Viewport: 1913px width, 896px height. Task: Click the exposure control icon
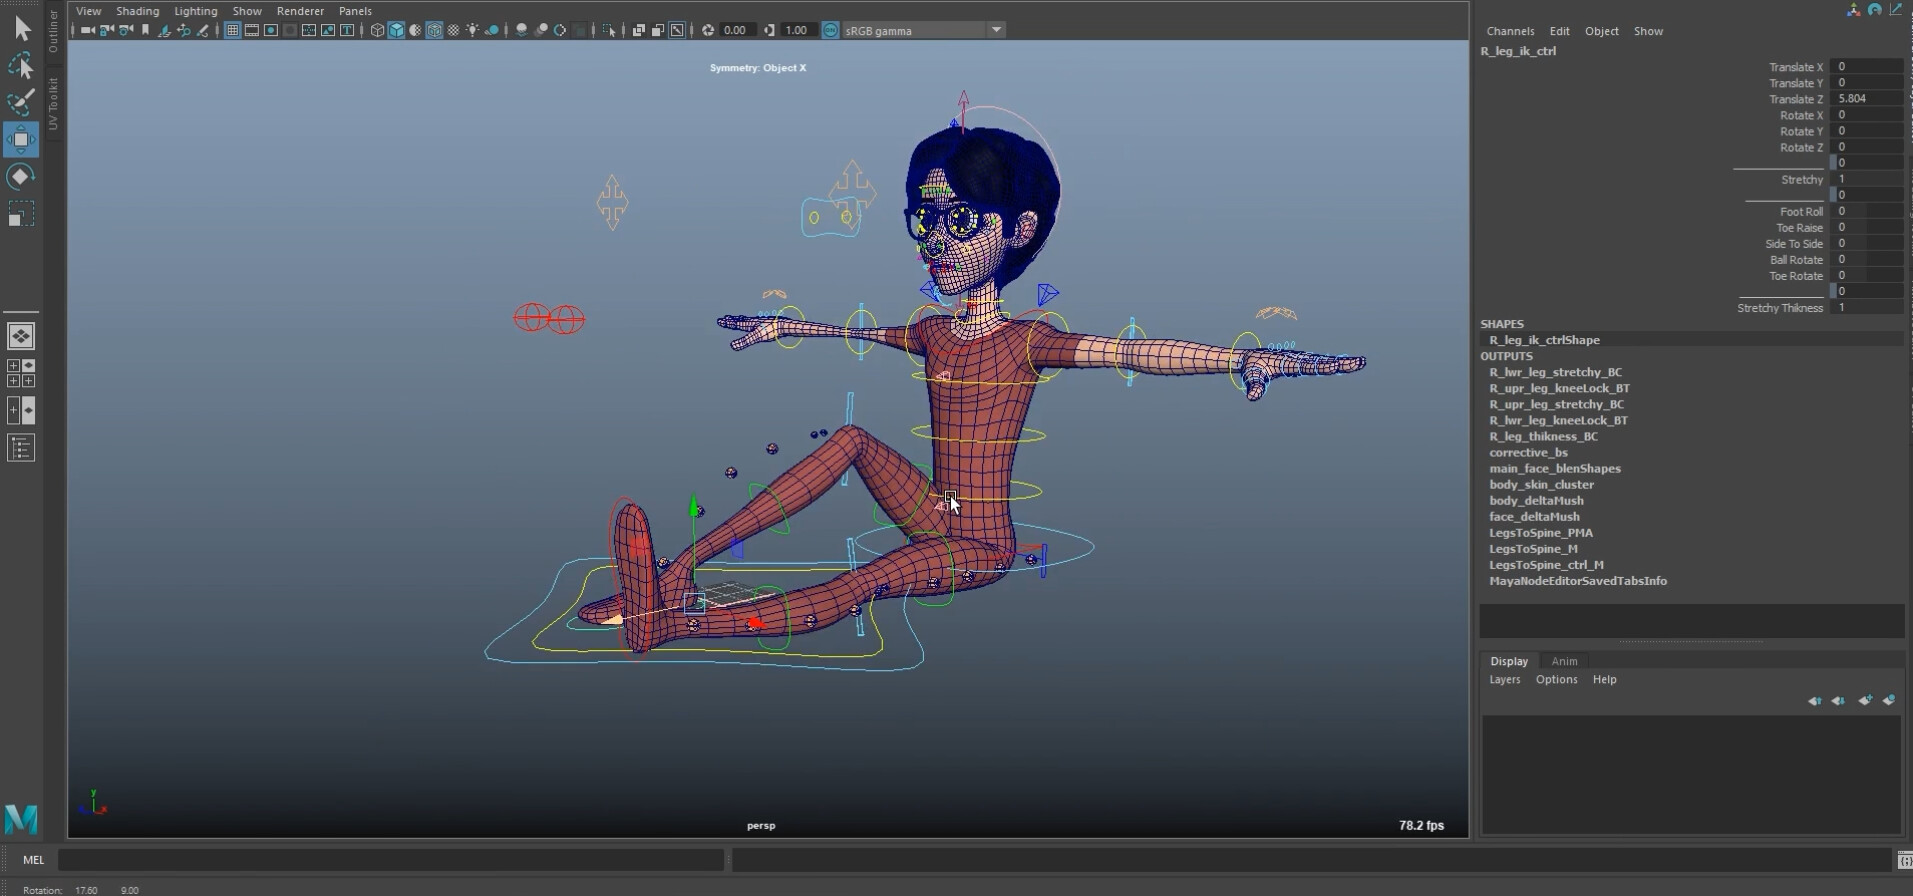(708, 30)
